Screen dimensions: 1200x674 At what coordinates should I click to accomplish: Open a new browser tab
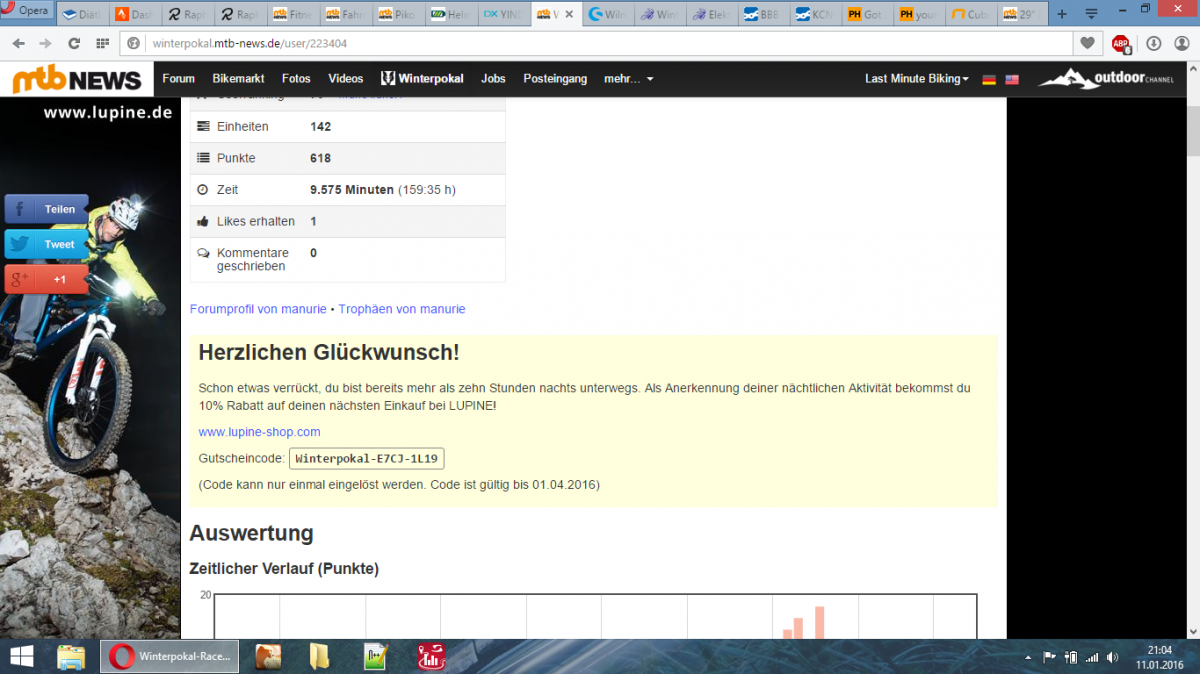coord(1062,14)
